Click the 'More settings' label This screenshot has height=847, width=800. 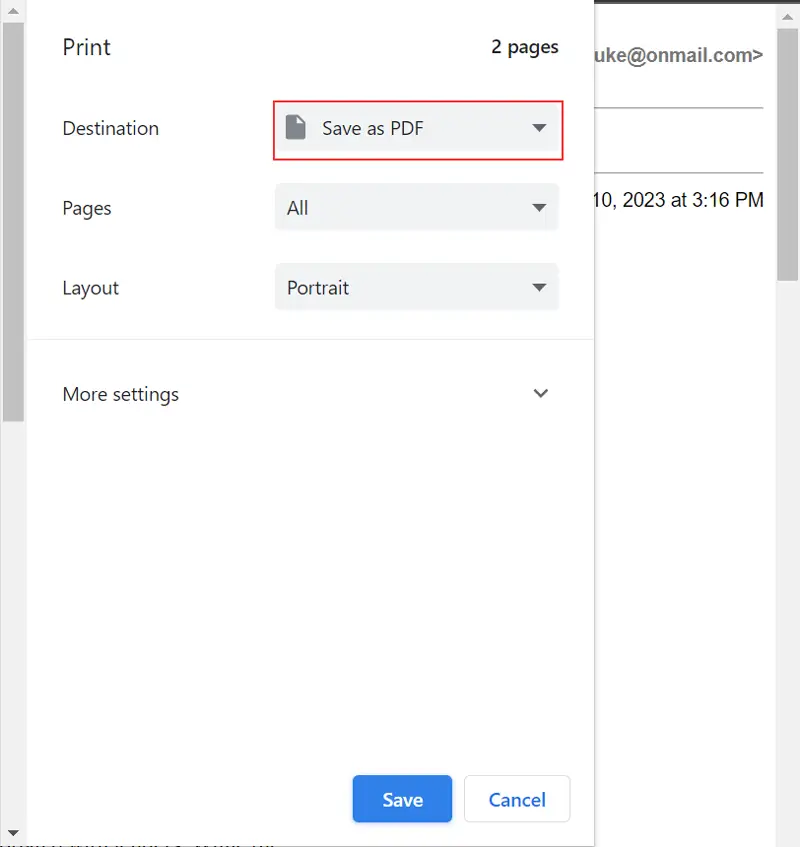point(120,394)
